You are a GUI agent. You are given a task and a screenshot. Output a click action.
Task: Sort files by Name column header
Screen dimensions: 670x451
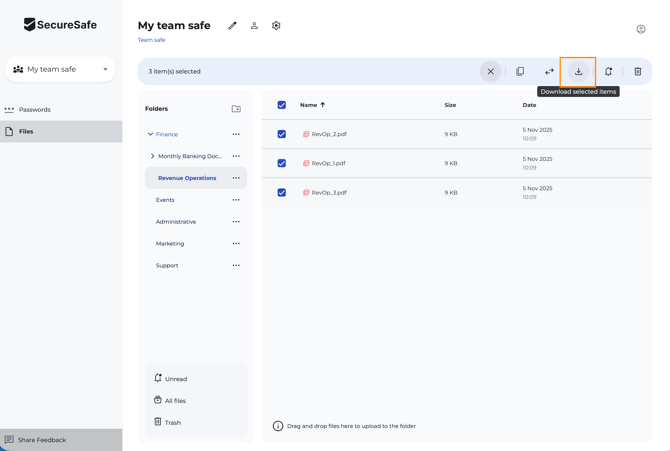coord(309,105)
